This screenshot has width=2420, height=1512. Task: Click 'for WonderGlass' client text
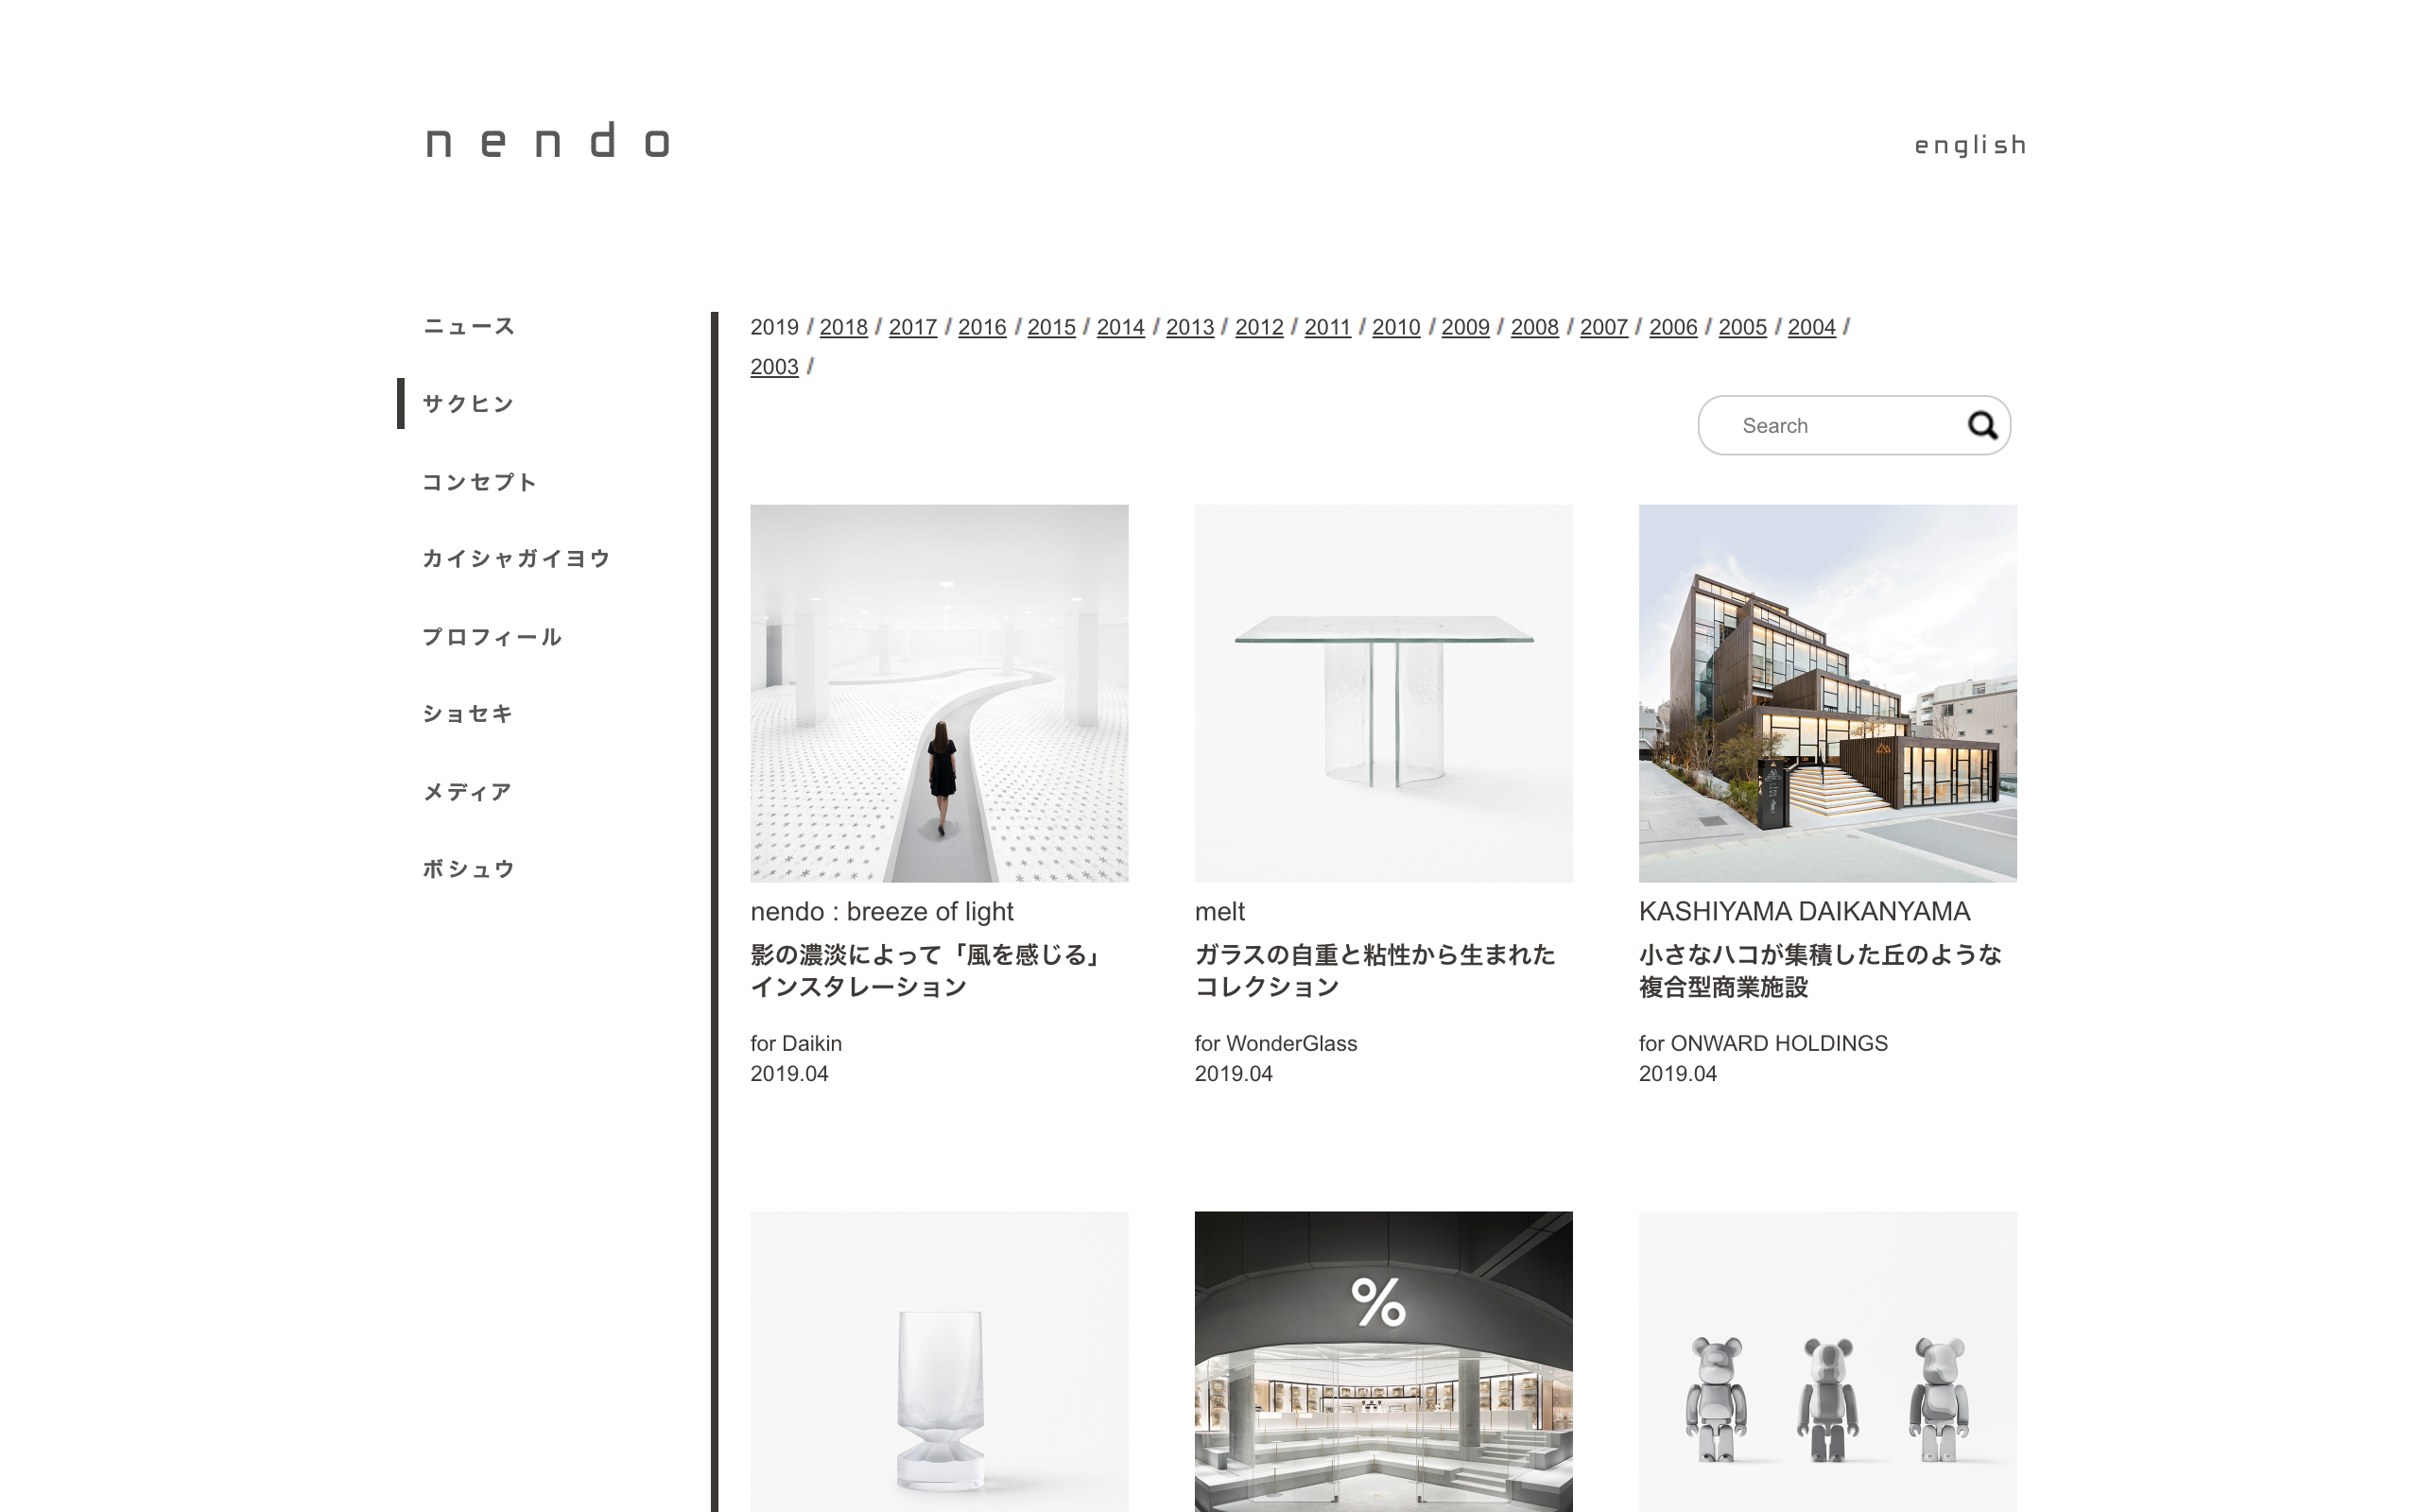1275,1043
